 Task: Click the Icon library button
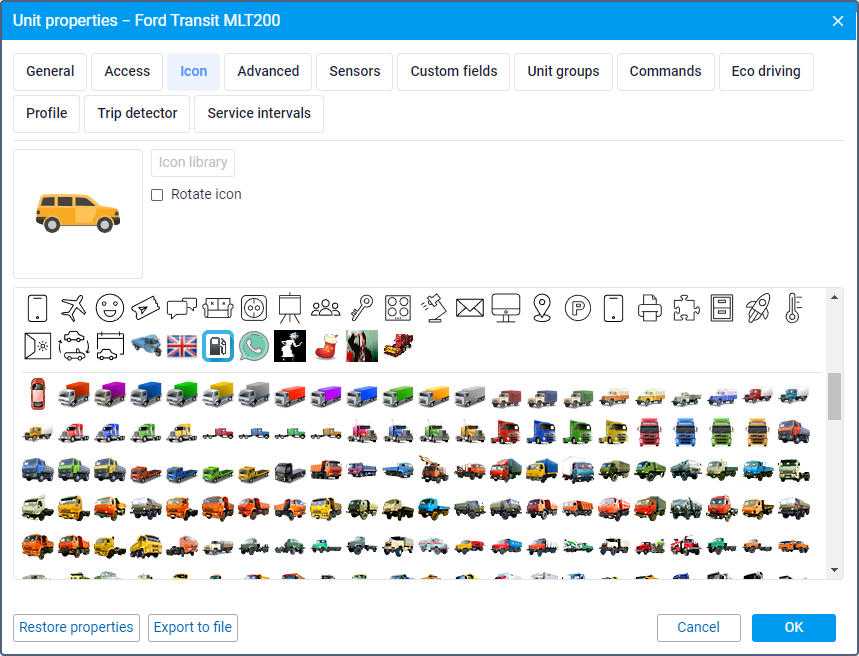pyautogui.click(x=193, y=163)
